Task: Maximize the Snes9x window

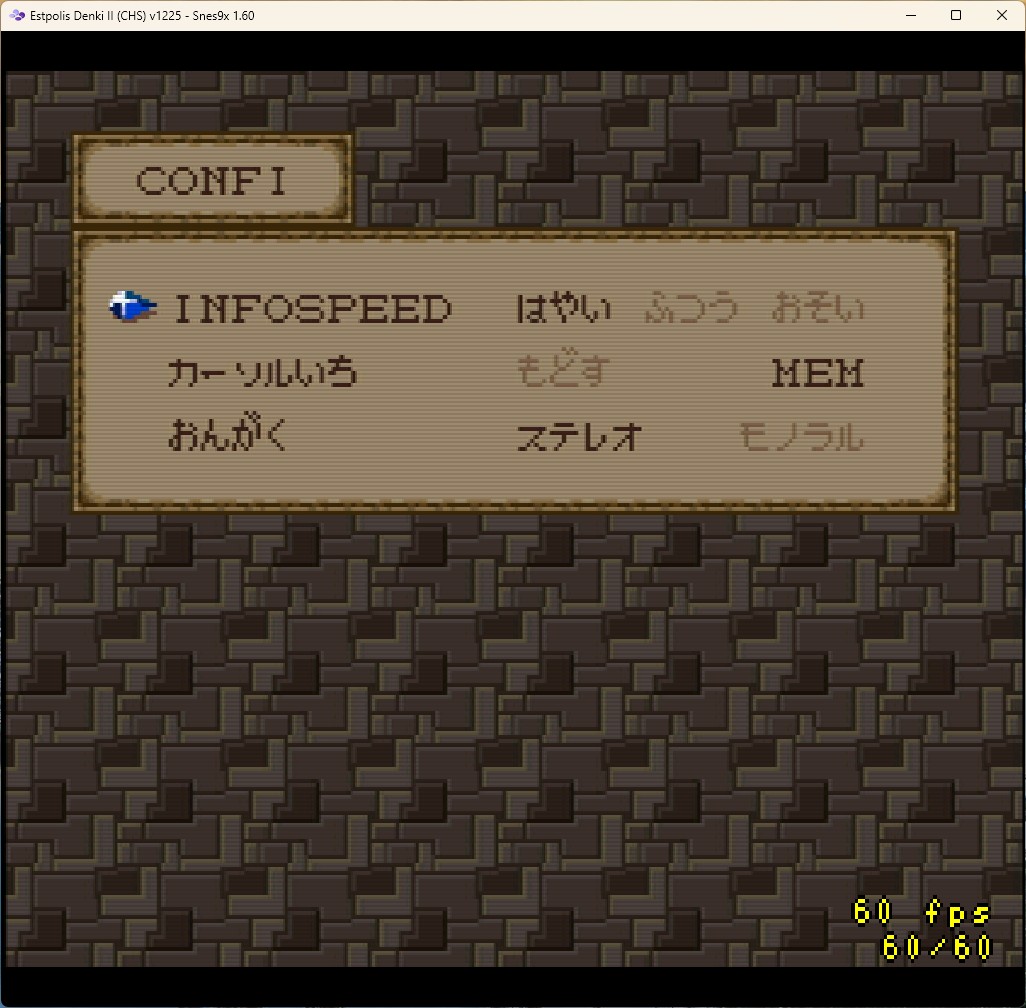Action: tap(956, 15)
